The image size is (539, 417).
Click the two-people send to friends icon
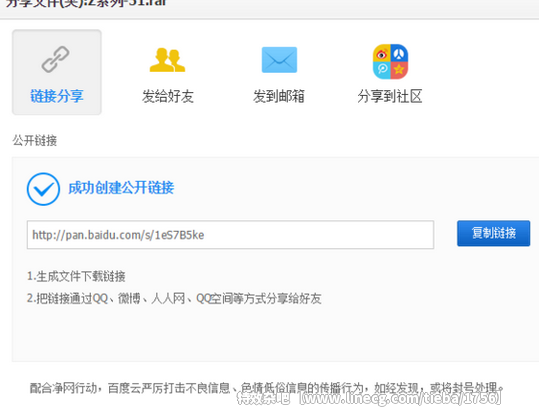click(x=167, y=60)
